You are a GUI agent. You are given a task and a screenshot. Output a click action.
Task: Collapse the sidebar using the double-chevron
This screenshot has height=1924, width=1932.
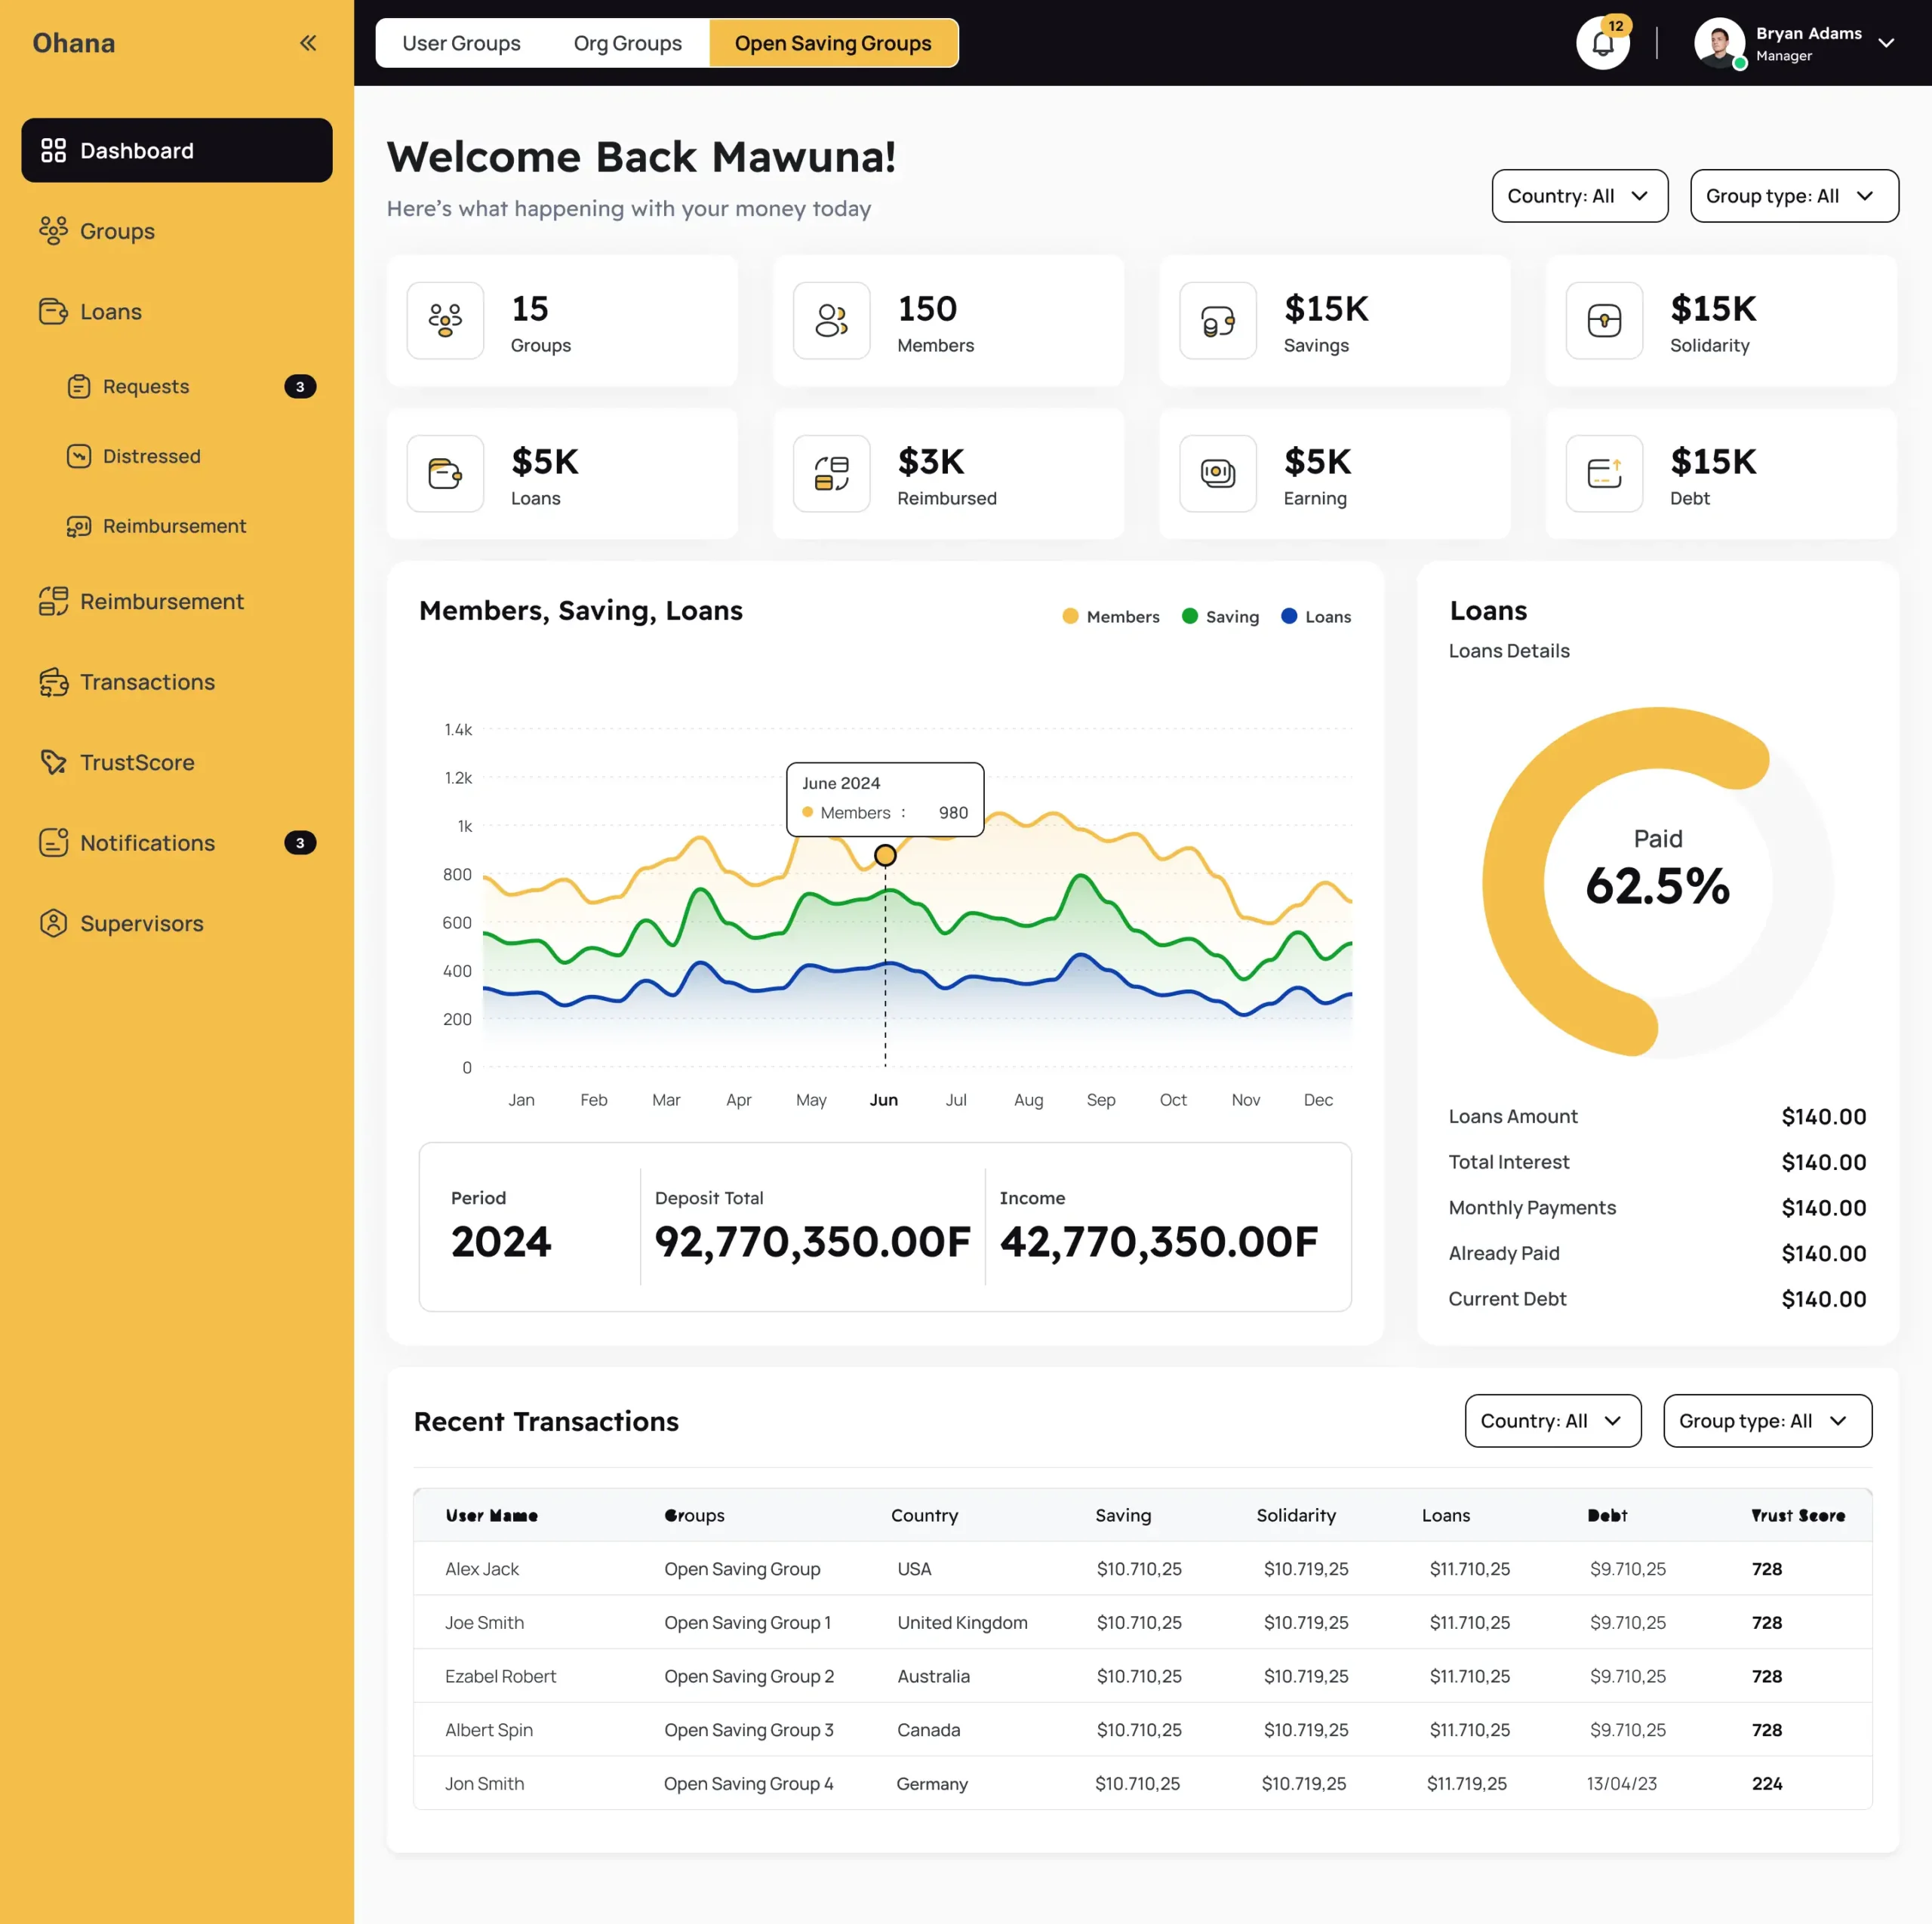tap(308, 42)
